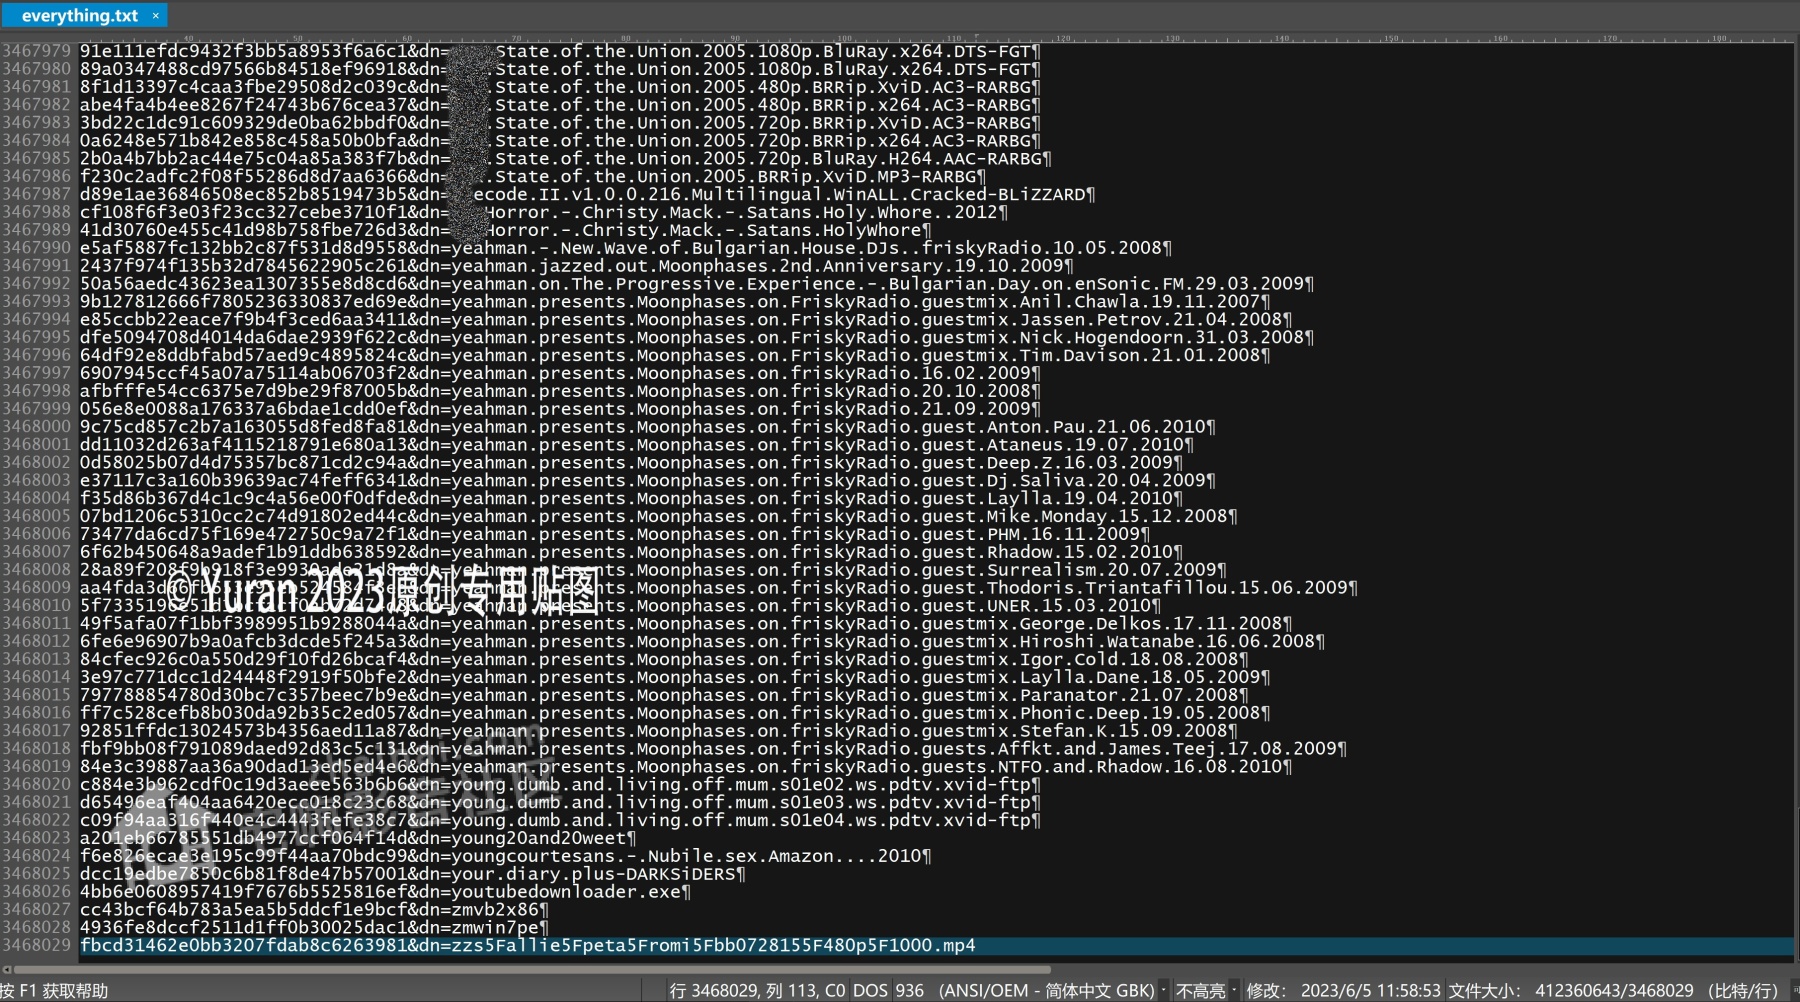Click the line with guestmix.Paranator.21.07.2008
This screenshot has height=1002, width=1800.
pos(664,695)
